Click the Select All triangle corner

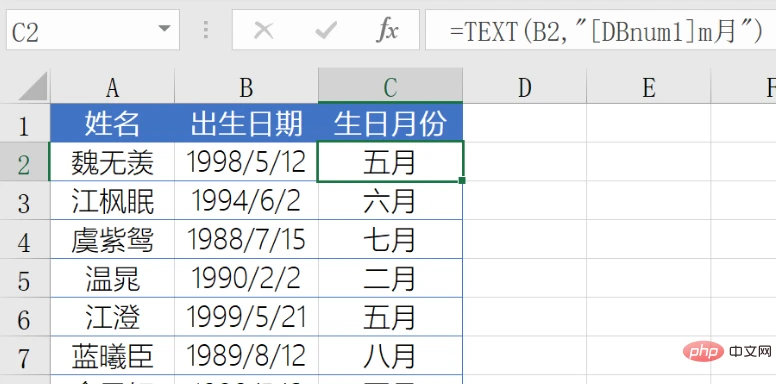point(33,86)
